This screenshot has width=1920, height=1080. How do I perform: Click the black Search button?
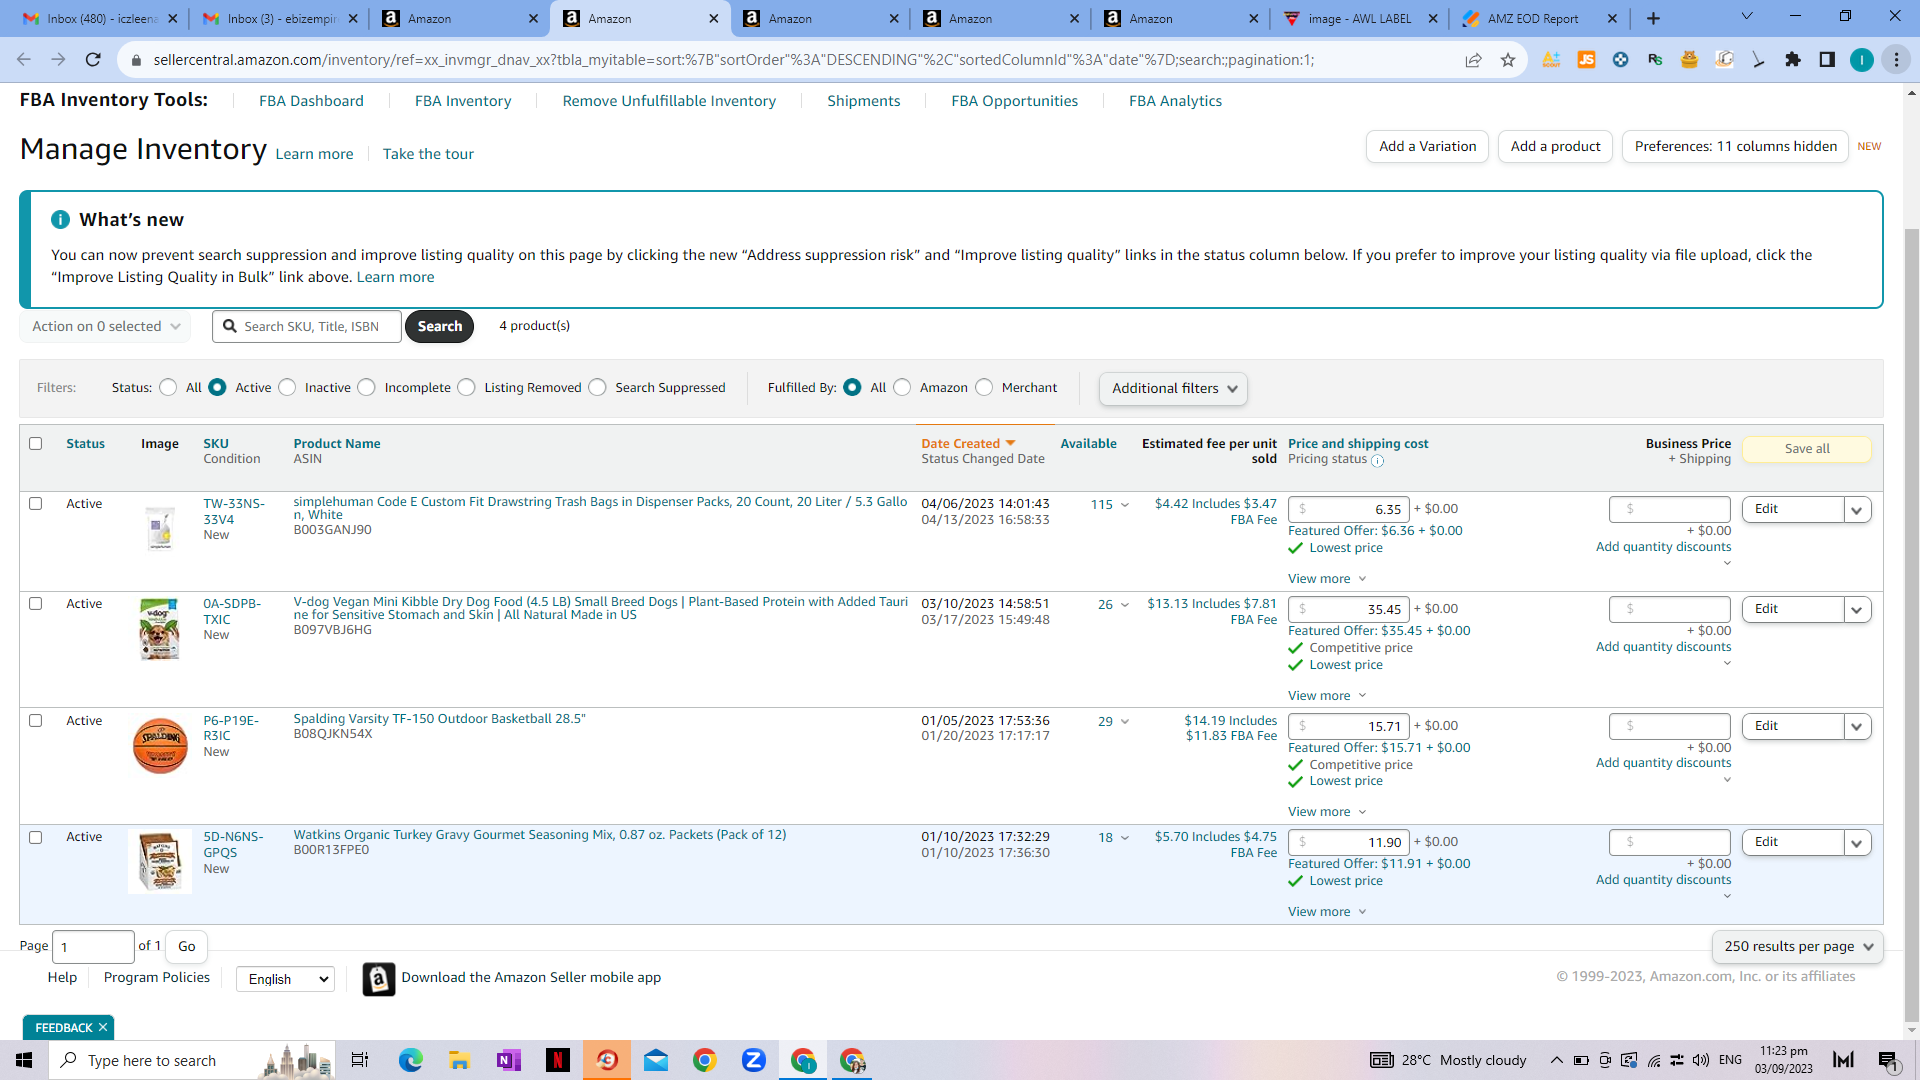pos(440,326)
